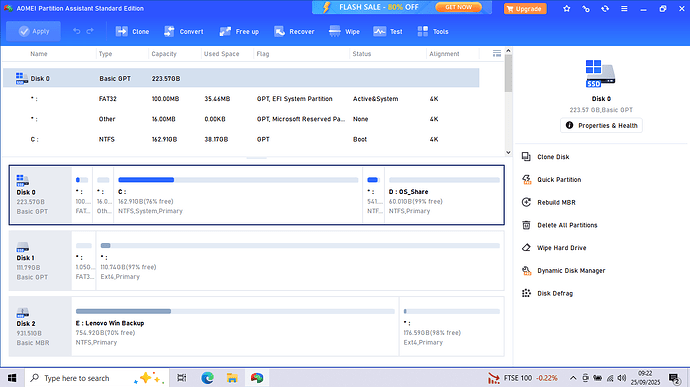Select the 176.59GB Ext4 partition on Disk 2
Screen dimensions: 690x387
(452, 326)
